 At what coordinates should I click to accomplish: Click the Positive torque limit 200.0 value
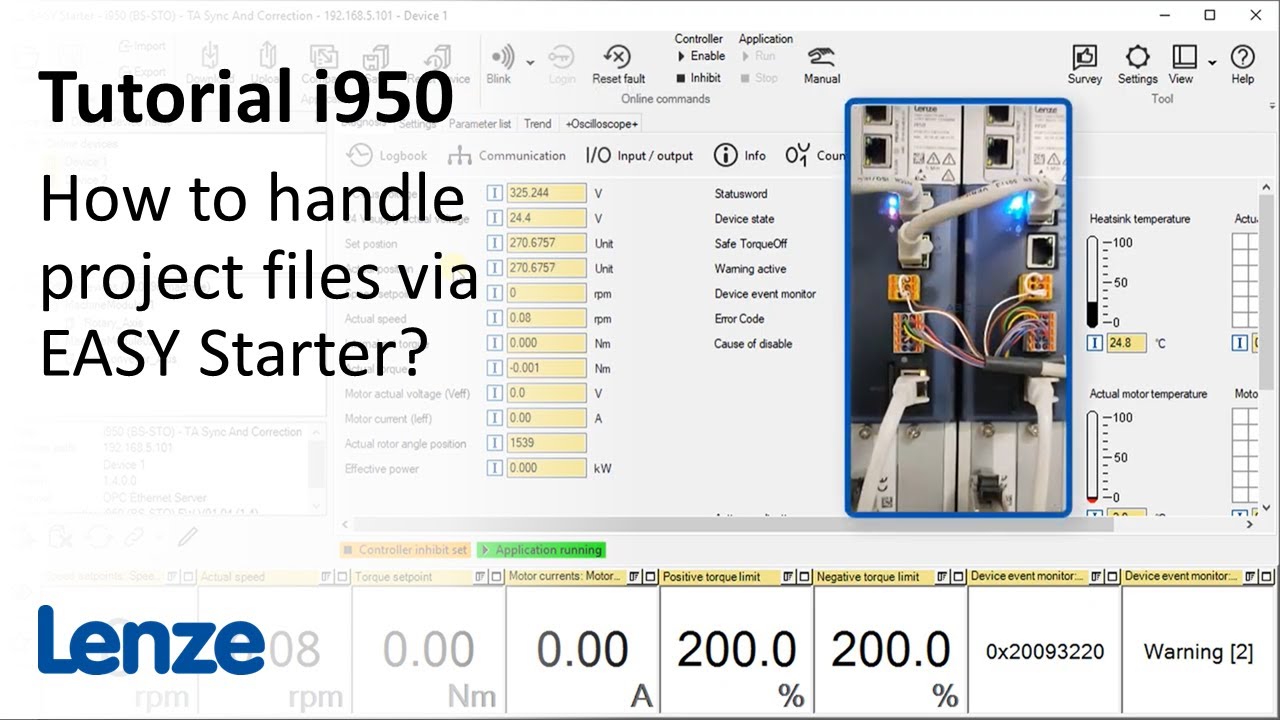(737, 650)
